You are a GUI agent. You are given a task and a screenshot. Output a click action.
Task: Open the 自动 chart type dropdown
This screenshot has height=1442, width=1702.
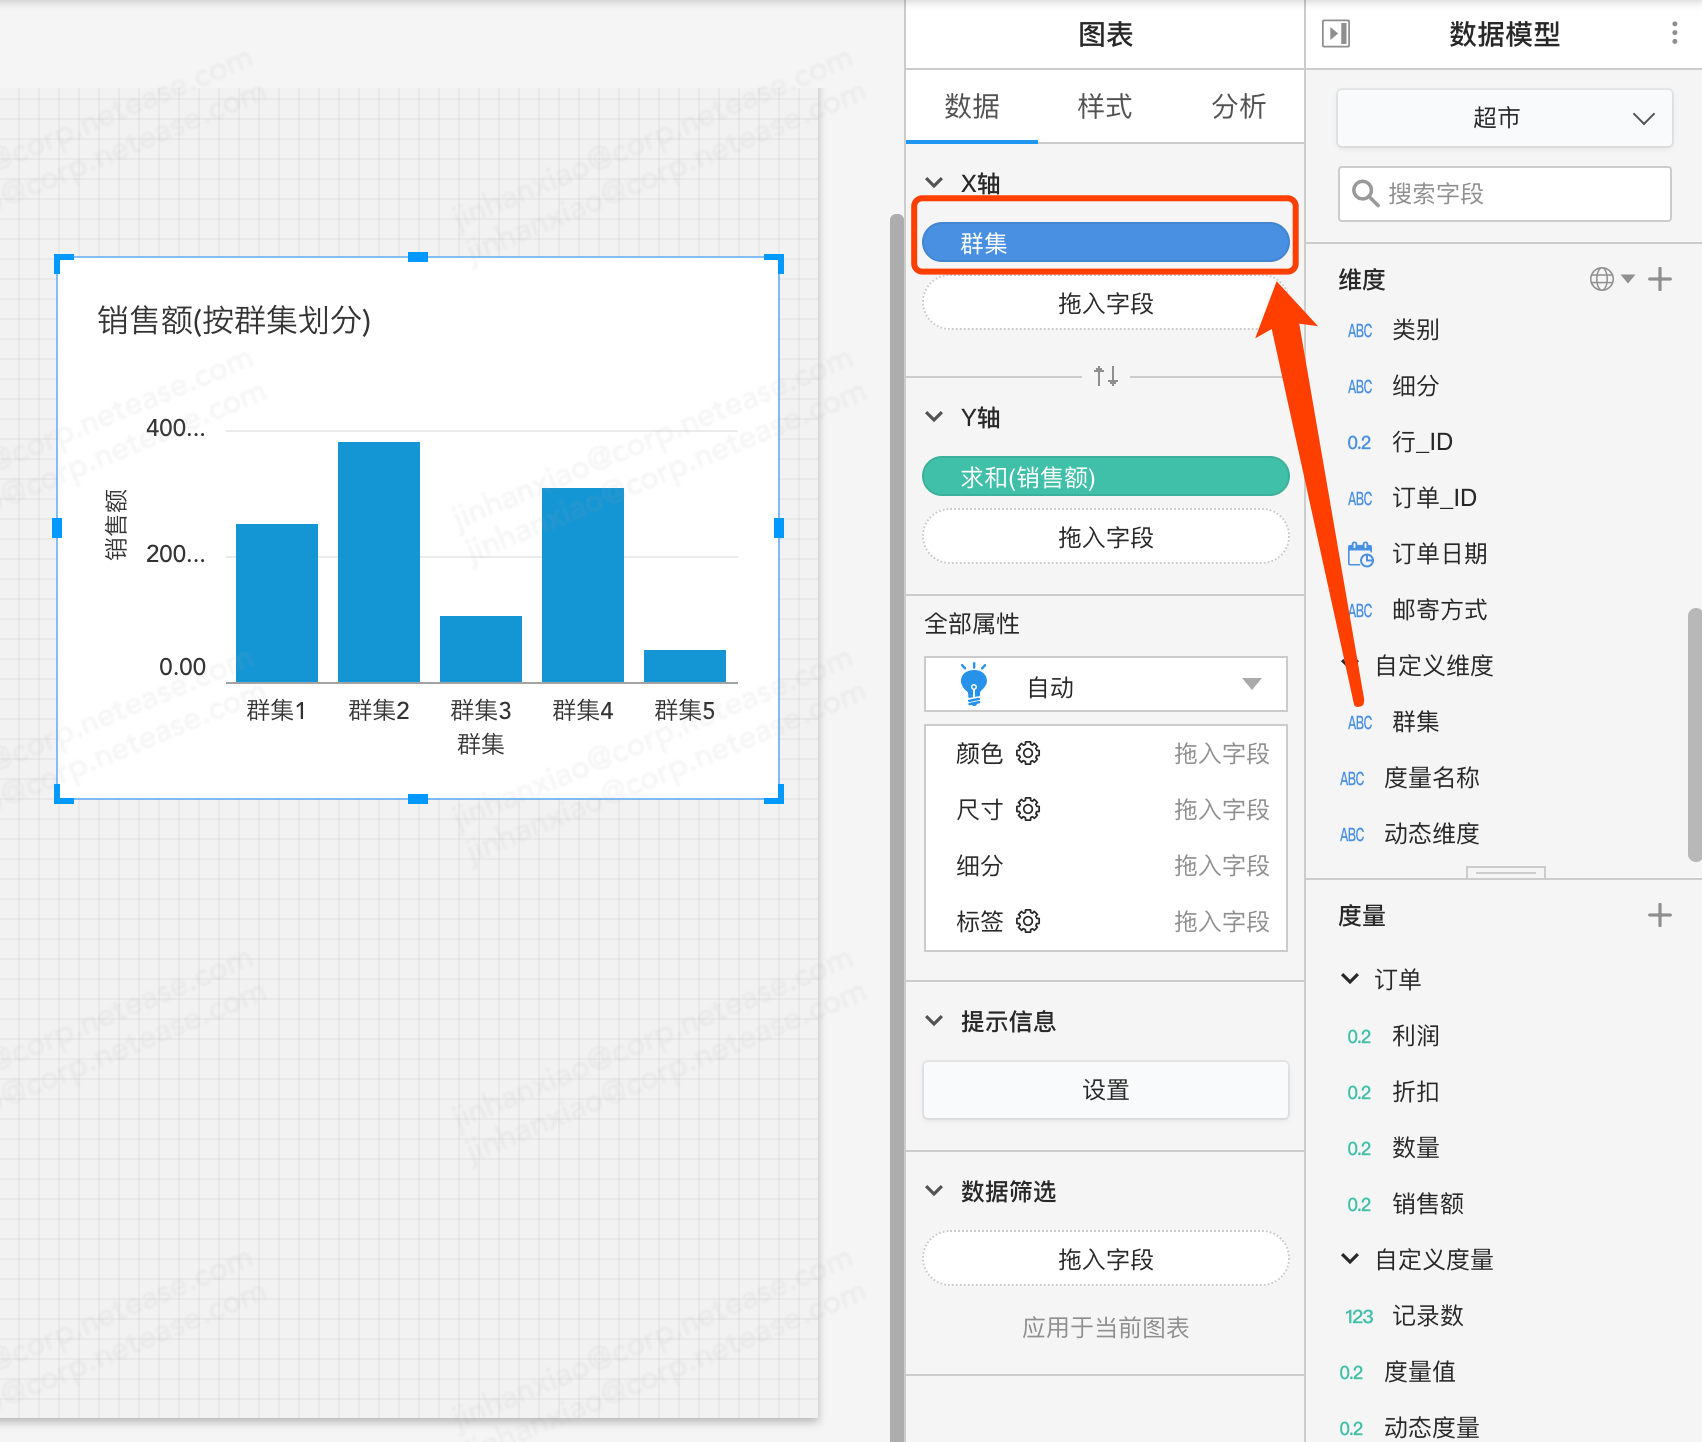[x=1105, y=686]
